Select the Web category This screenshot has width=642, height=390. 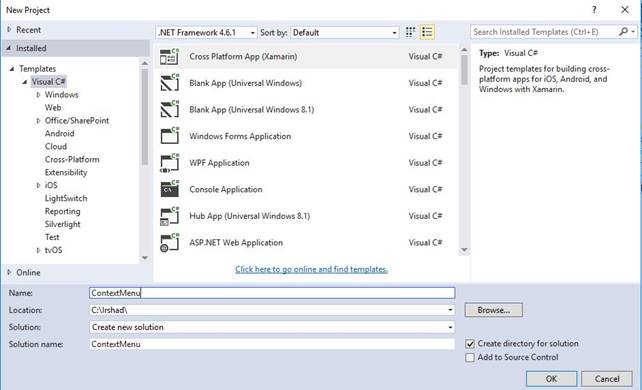(x=53, y=108)
